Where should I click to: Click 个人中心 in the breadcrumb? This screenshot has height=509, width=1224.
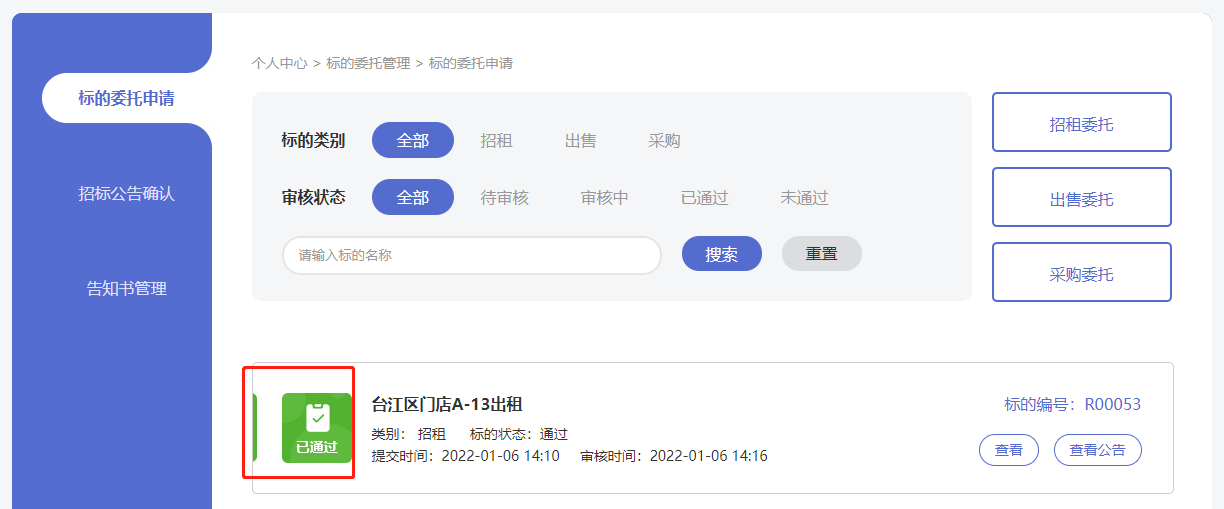click(279, 63)
